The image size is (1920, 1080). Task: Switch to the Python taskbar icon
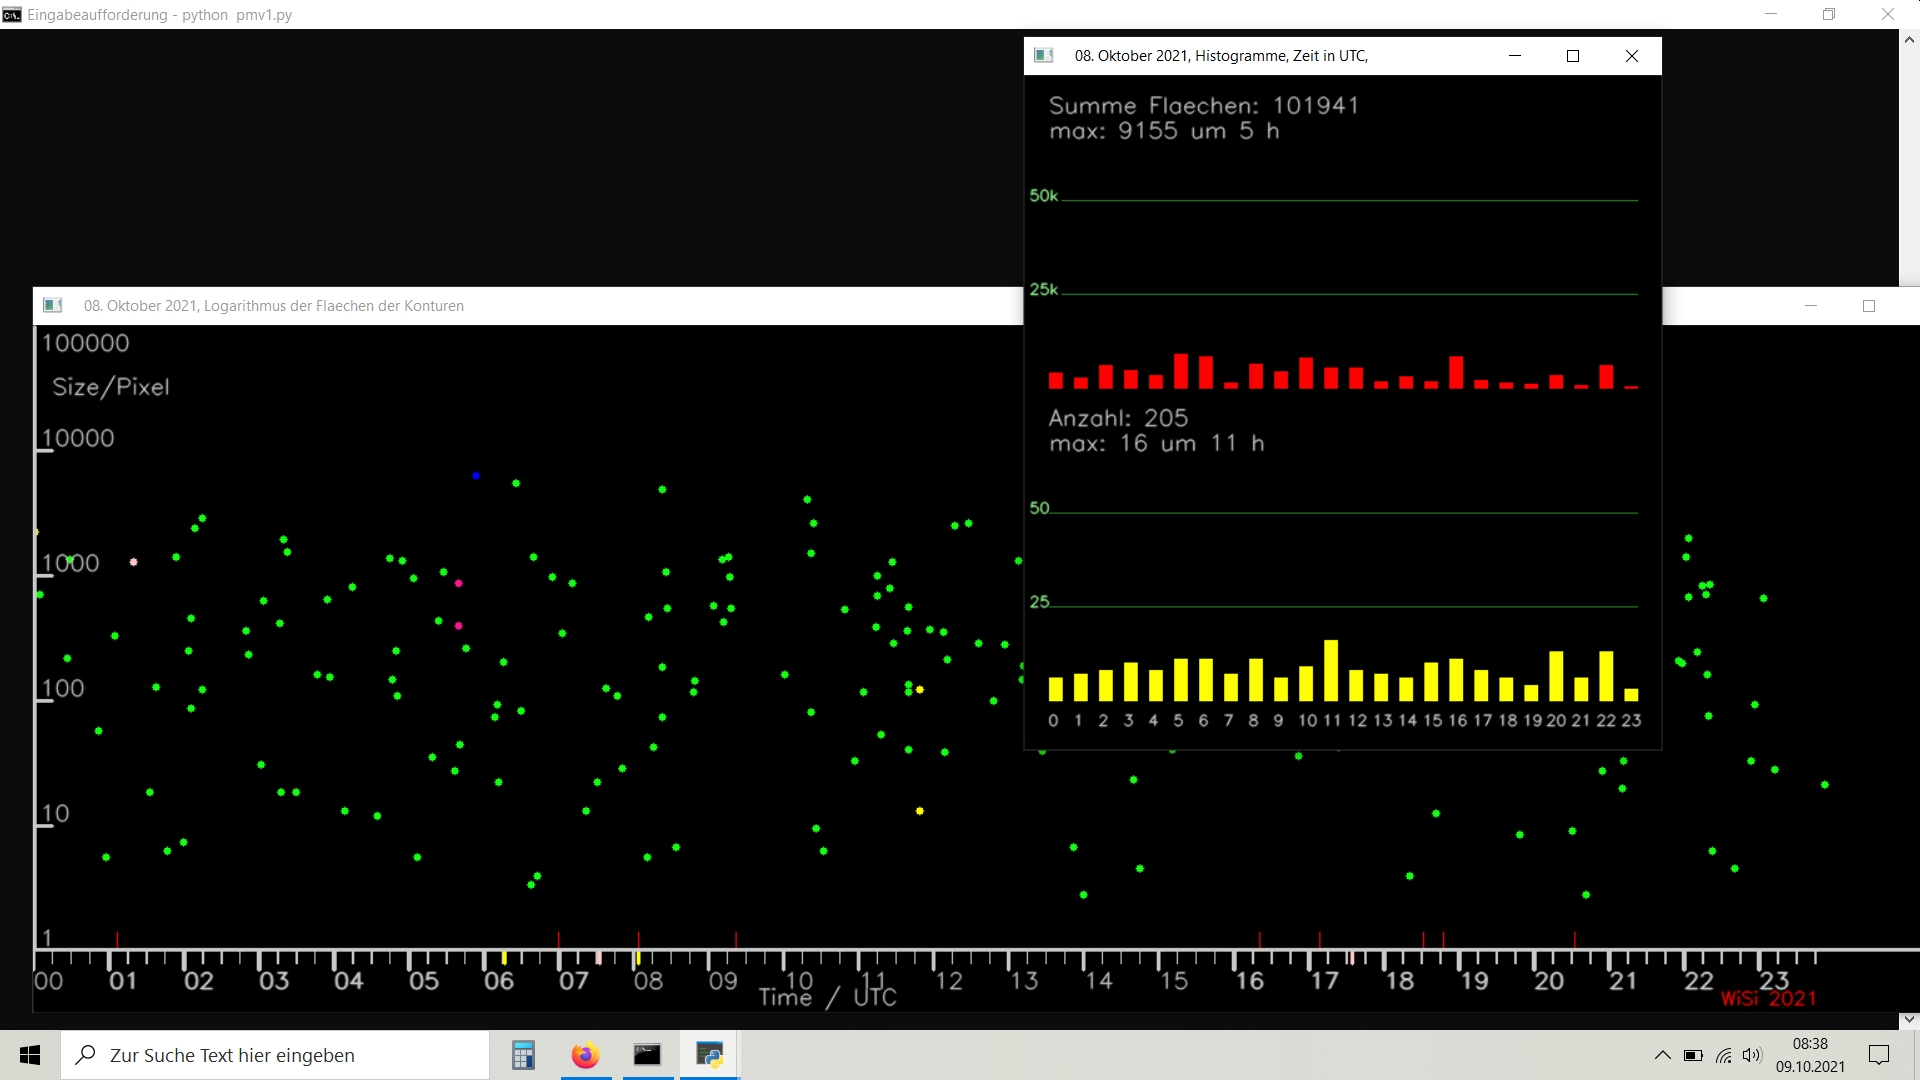click(710, 1055)
